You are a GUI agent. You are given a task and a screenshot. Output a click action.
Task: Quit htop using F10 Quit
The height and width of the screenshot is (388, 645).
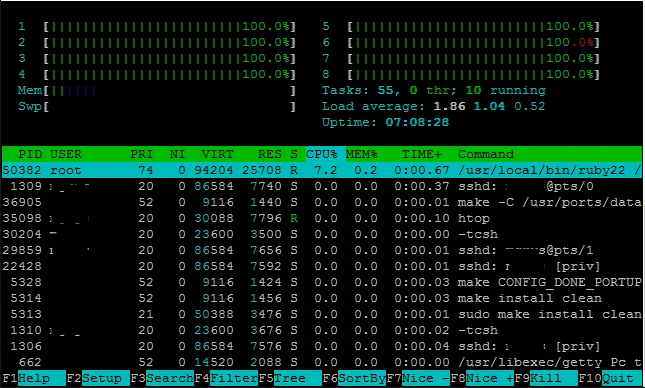coord(610,378)
